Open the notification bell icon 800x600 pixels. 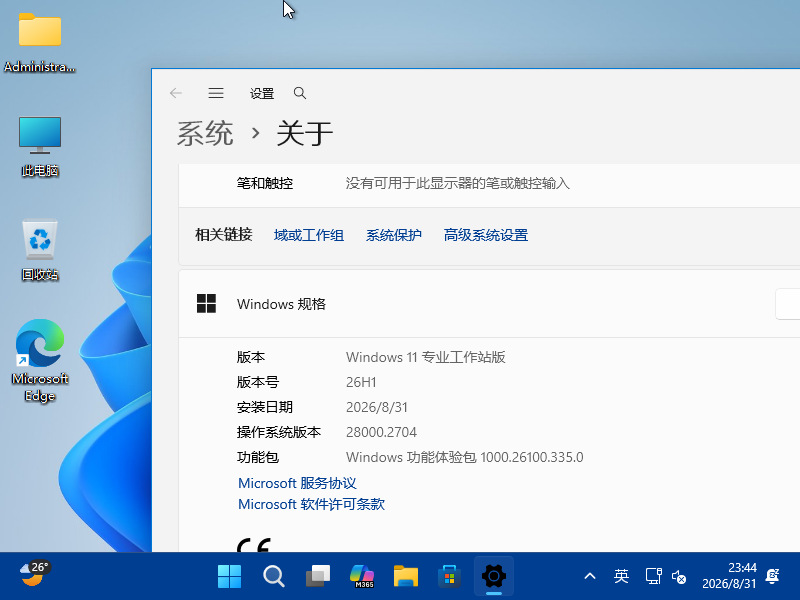click(x=773, y=576)
